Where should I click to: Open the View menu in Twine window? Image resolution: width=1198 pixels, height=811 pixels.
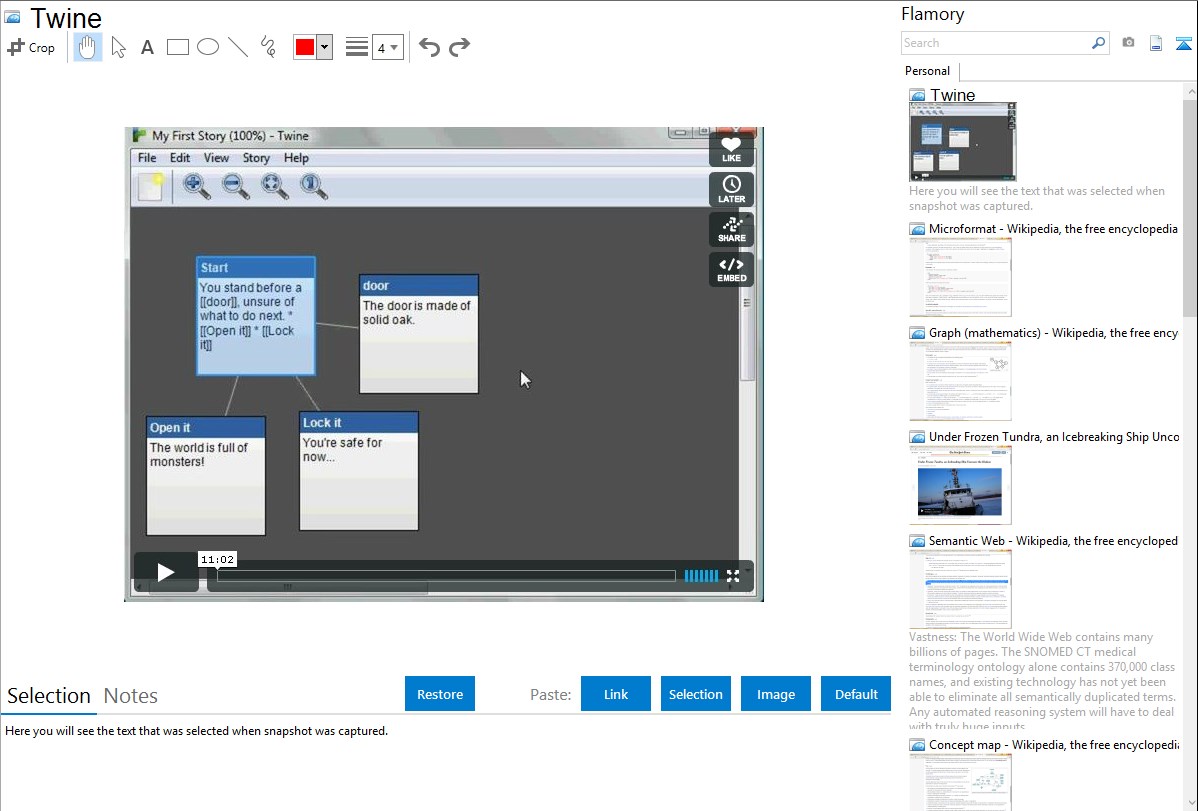(216, 158)
